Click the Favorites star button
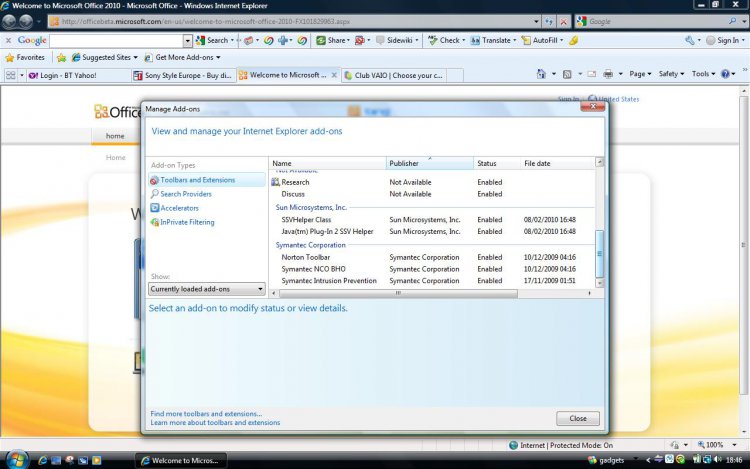Image resolution: width=750 pixels, height=469 pixels. coord(24,57)
